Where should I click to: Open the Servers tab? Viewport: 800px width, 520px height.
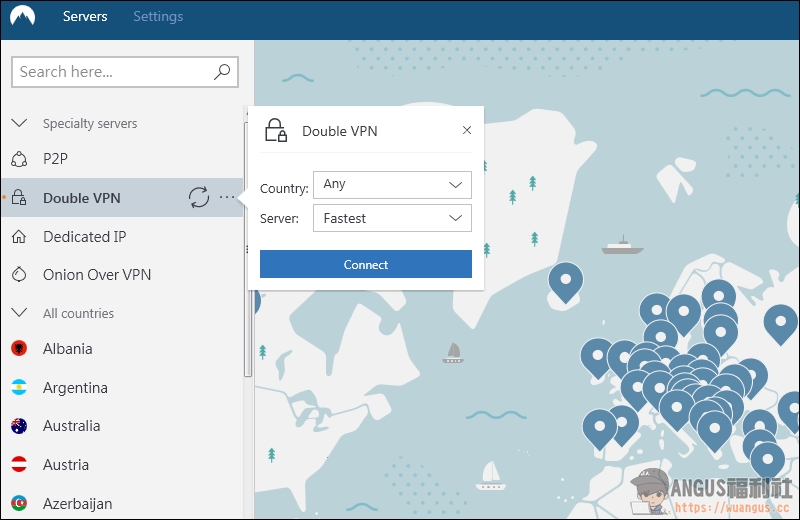(x=85, y=16)
